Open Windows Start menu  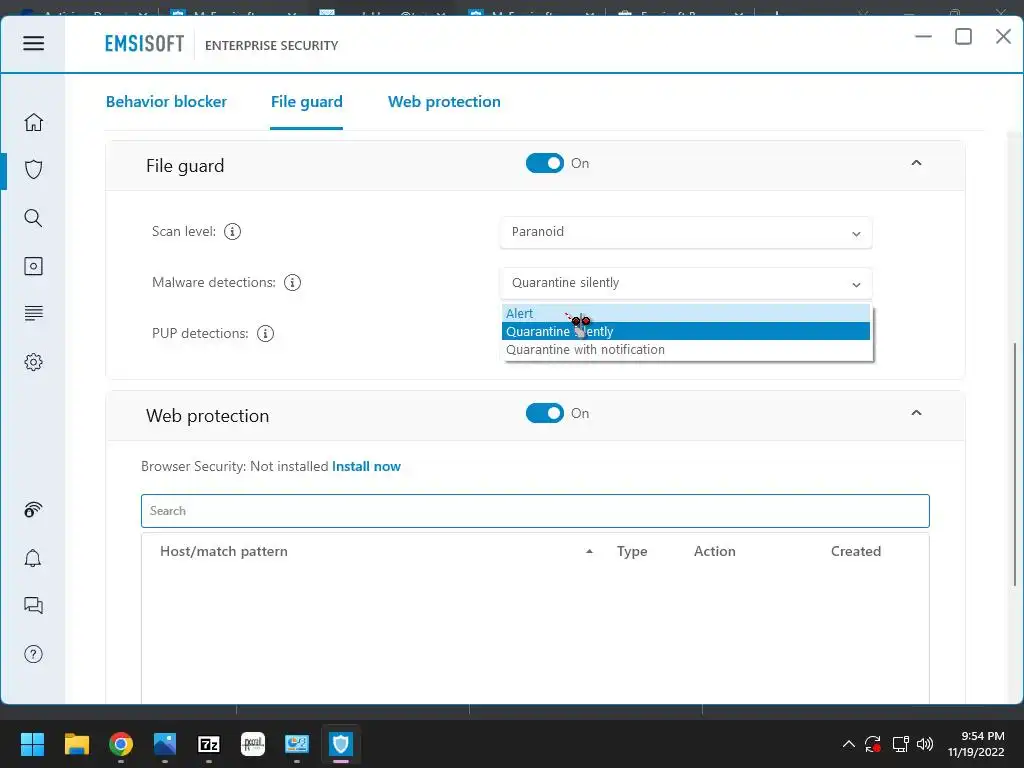point(32,744)
